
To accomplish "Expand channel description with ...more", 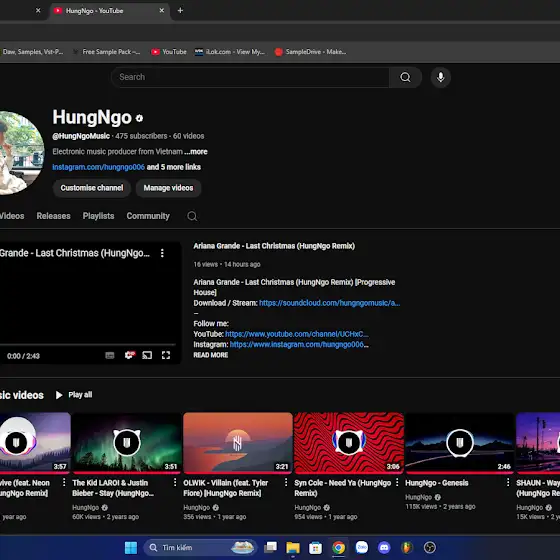I will tap(196, 151).
